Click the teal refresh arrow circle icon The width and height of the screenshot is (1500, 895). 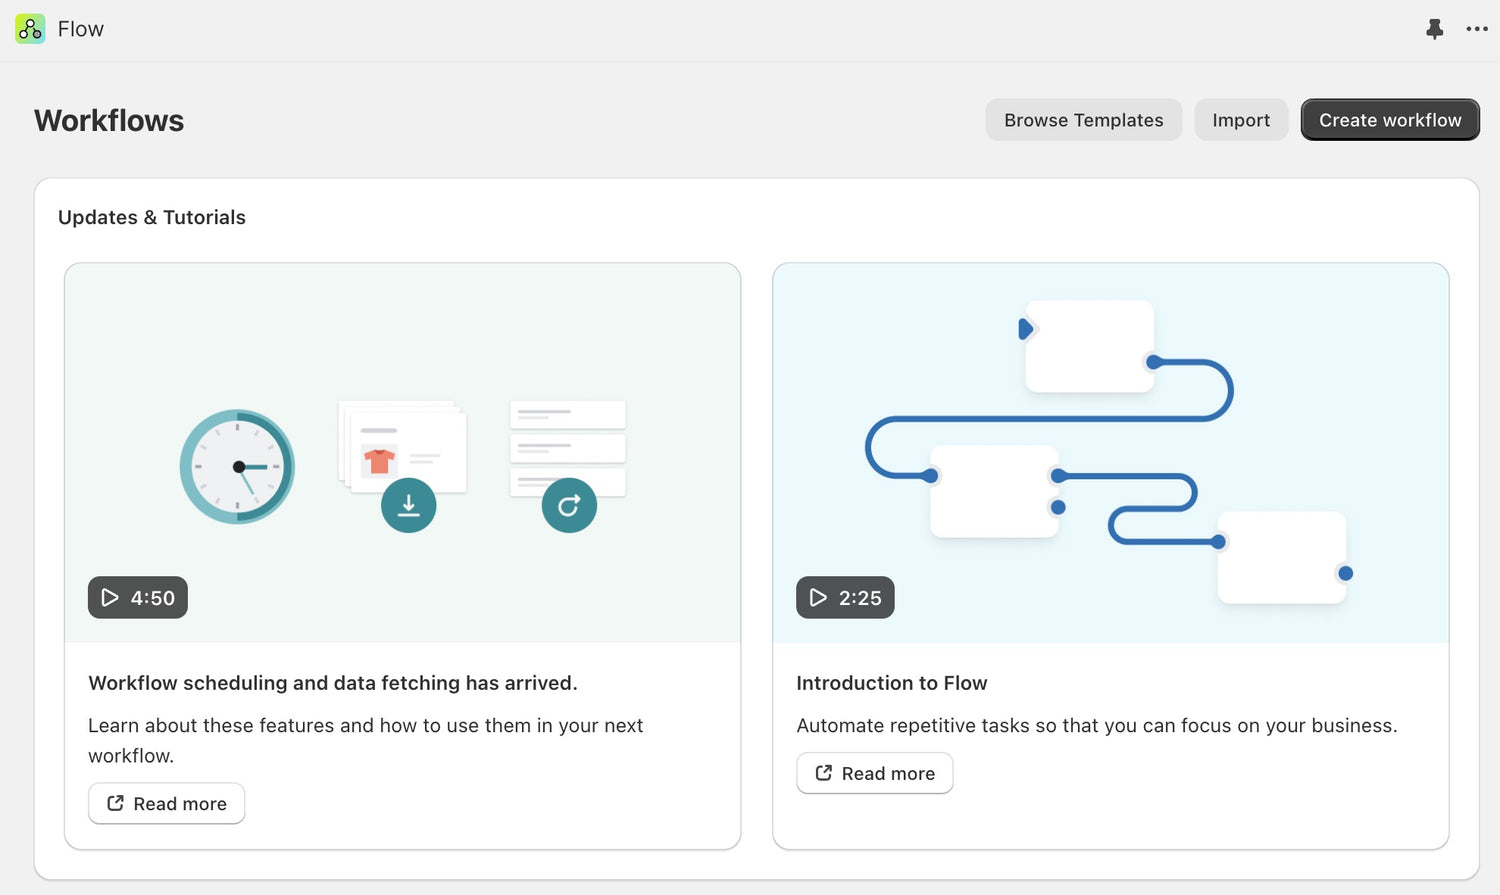569,505
